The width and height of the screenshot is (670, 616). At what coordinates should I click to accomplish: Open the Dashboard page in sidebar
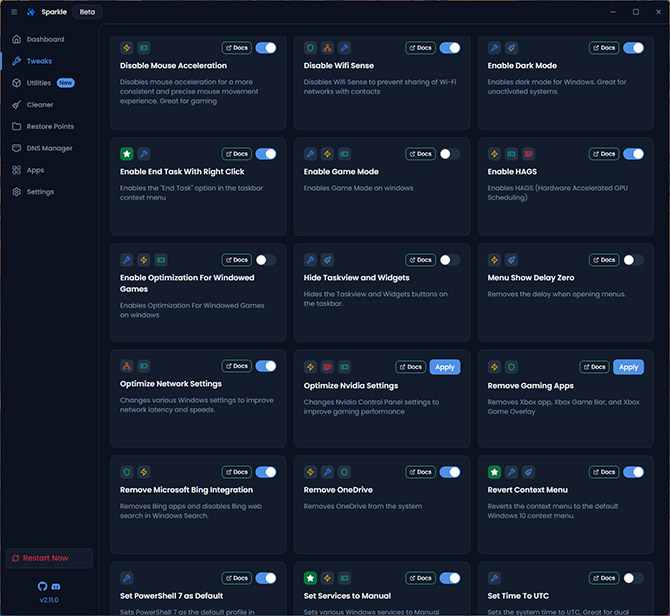pos(45,39)
